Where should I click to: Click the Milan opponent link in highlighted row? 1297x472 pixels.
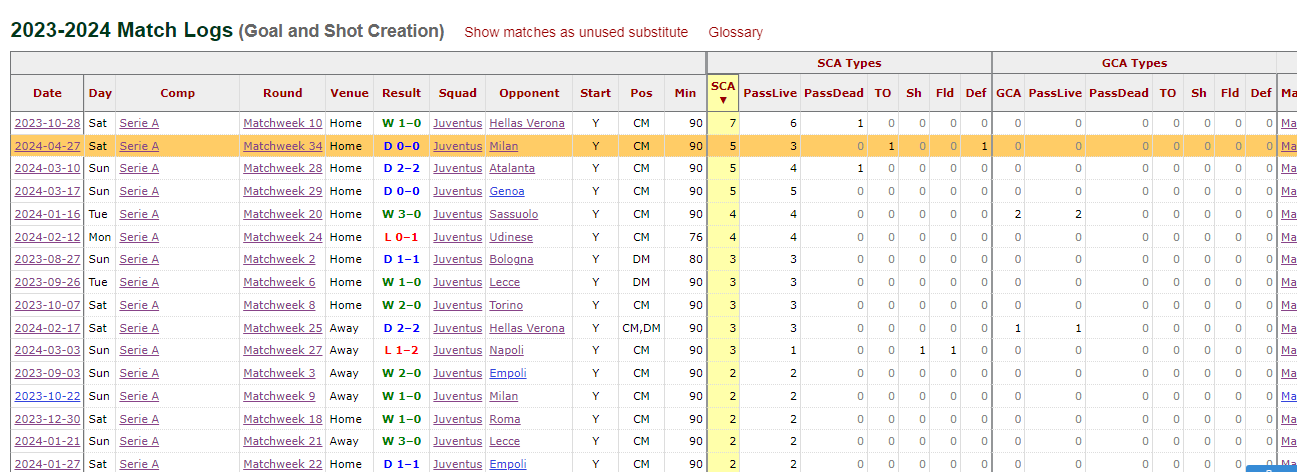[503, 146]
